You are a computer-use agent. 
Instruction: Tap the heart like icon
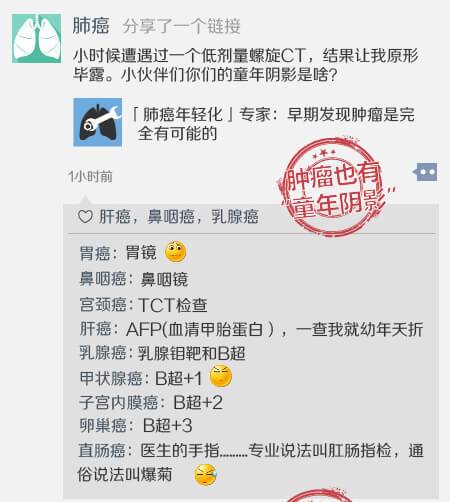[x=85, y=216]
